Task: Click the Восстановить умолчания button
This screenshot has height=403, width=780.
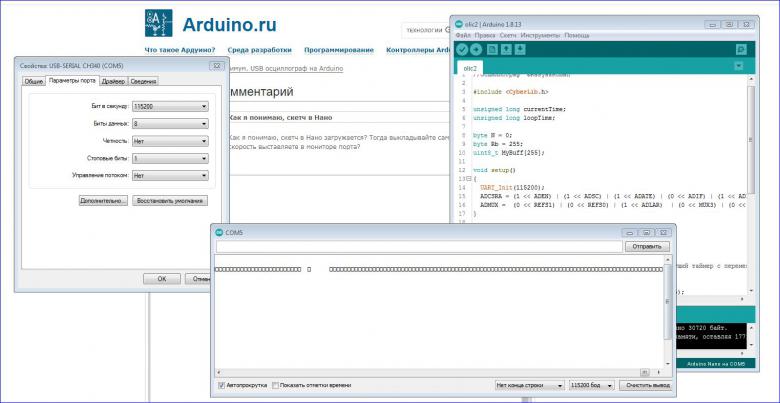Action: (170, 201)
